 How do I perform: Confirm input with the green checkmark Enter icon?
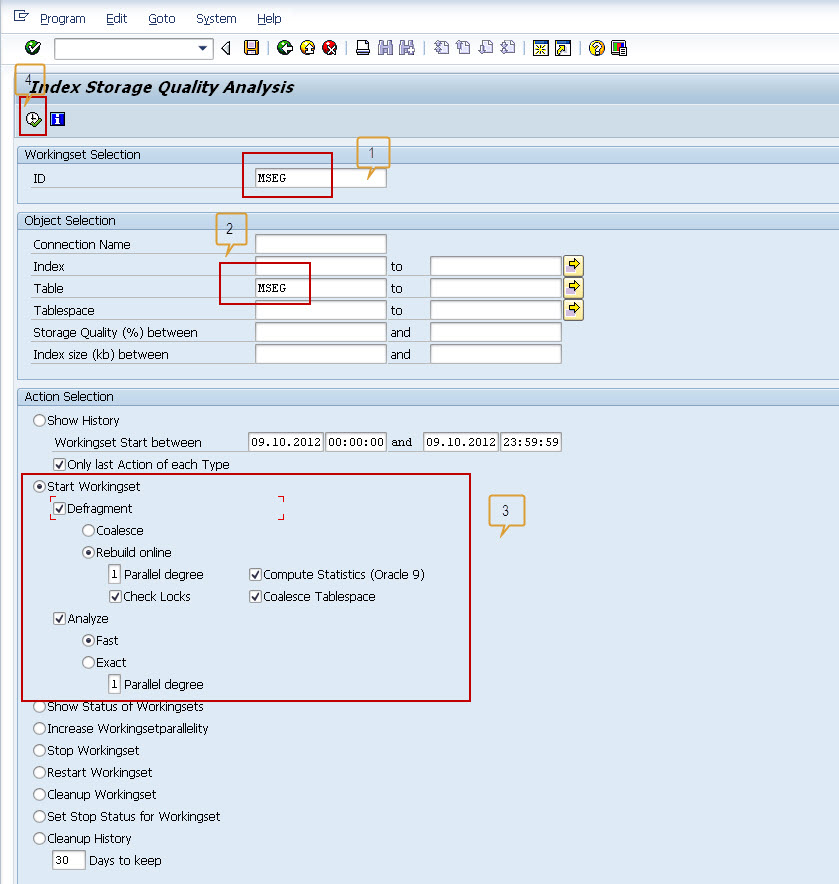[x=30, y=47]
